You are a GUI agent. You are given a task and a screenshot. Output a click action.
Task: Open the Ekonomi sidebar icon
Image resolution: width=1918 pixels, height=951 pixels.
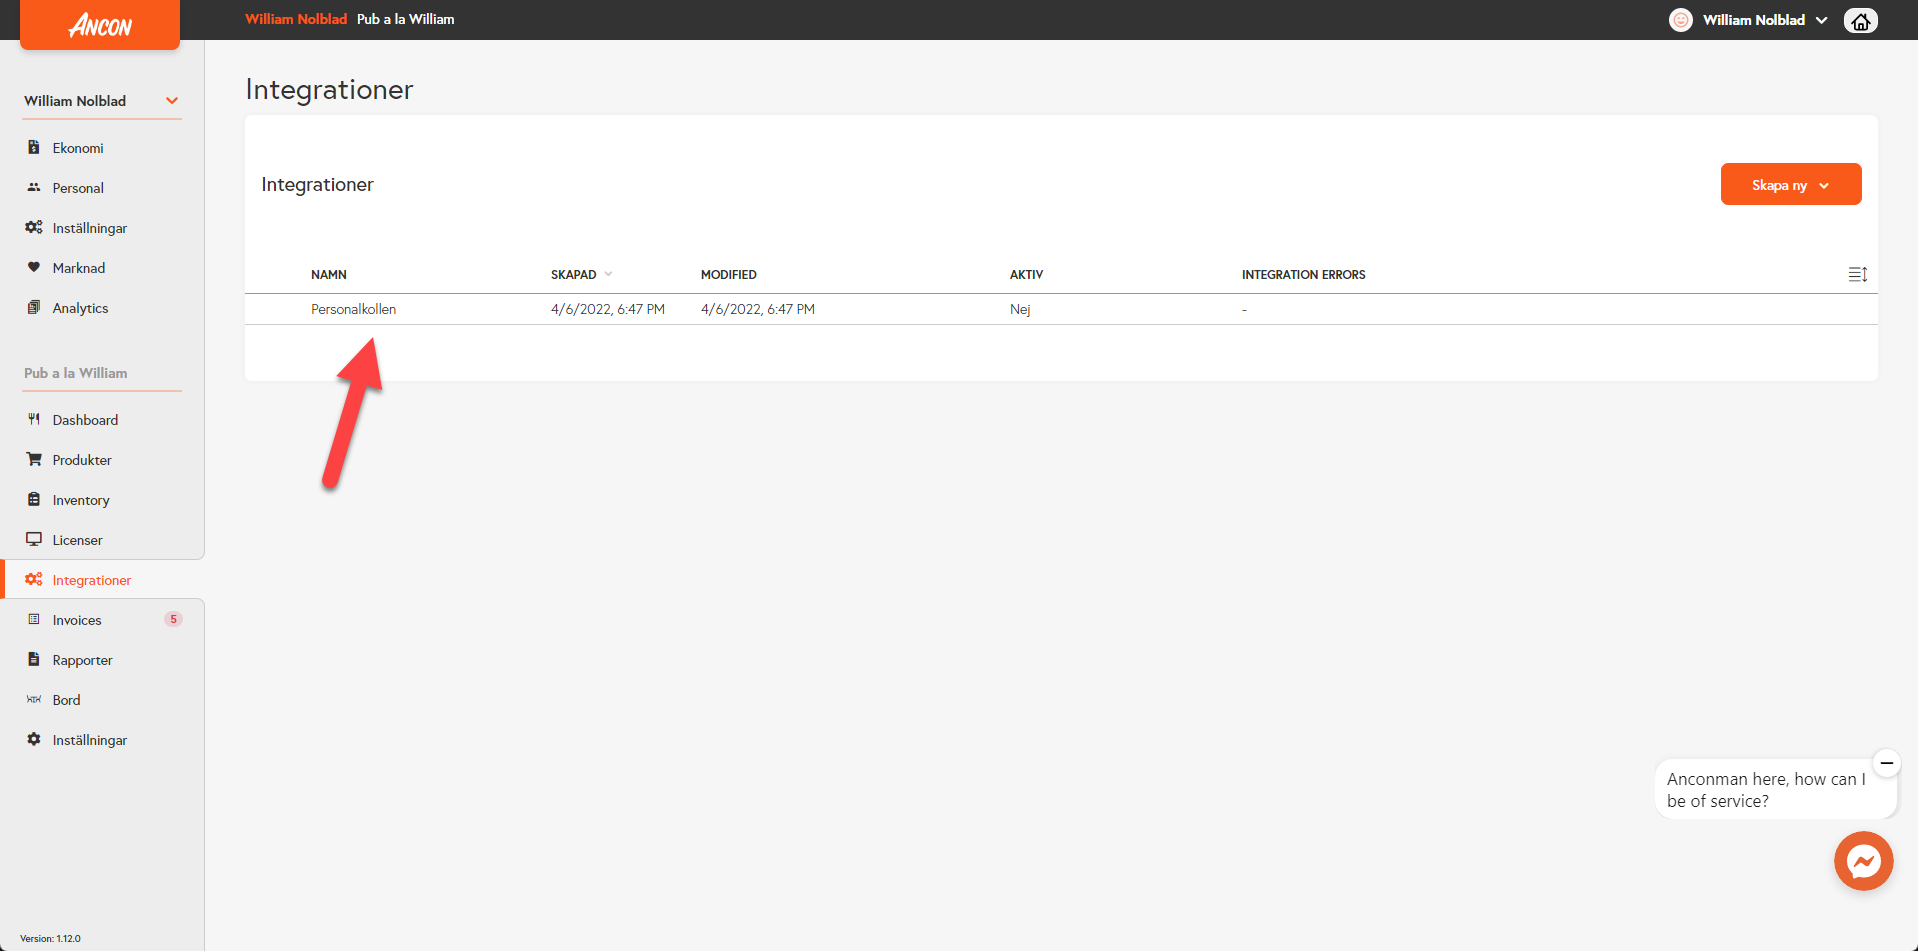(34, 147)
